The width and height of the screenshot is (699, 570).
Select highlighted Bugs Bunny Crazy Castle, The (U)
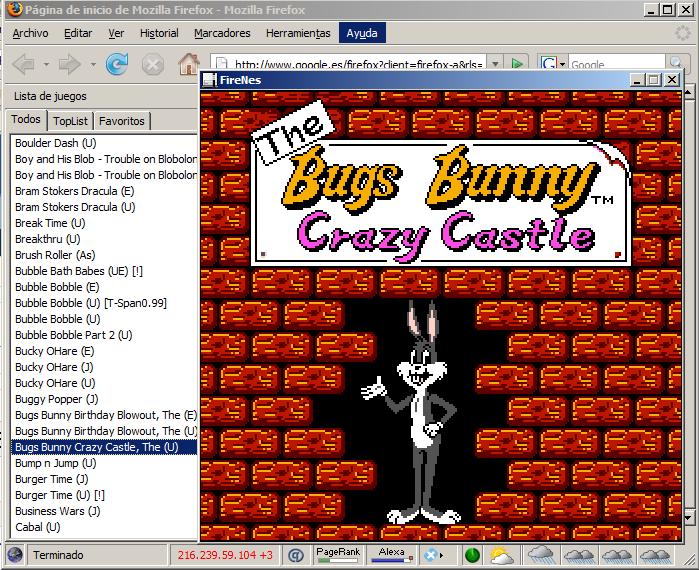click(x=104, y=447)
